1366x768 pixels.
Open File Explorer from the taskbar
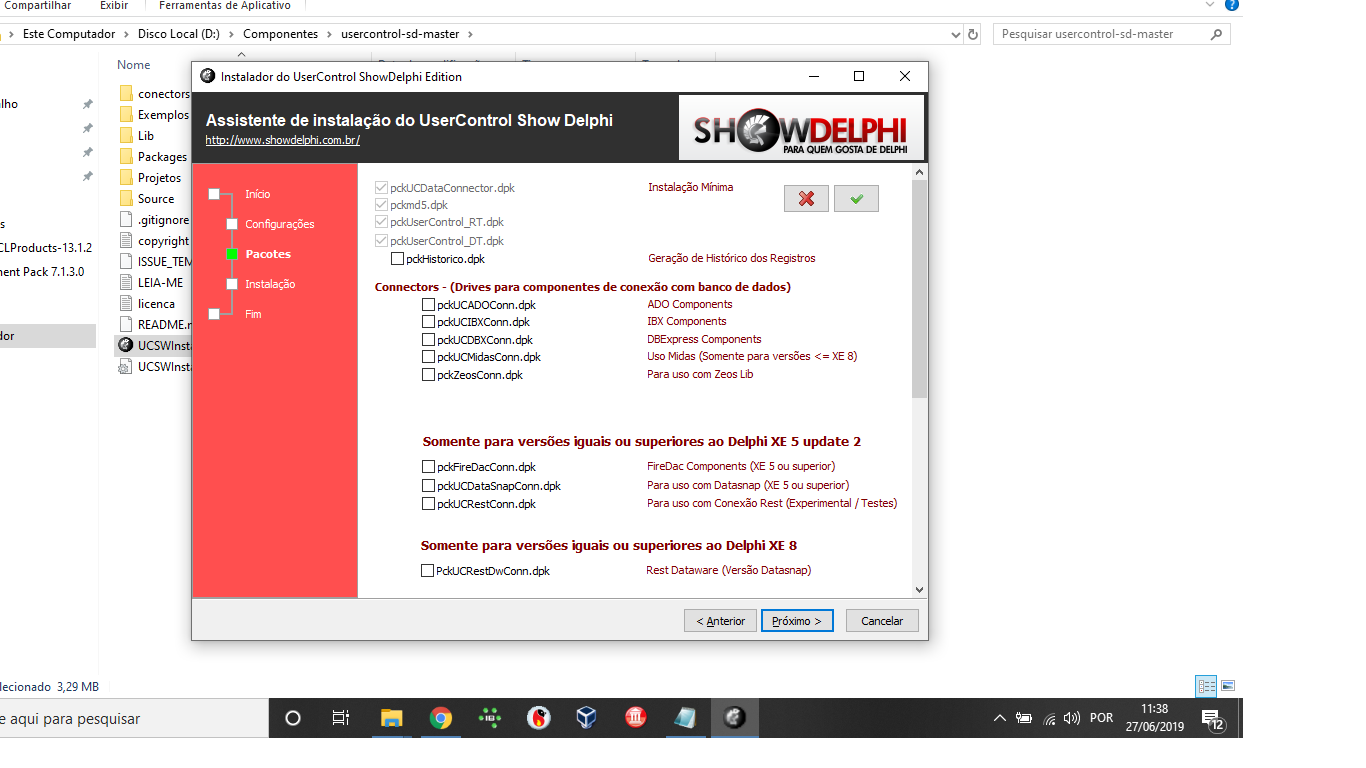391,718
